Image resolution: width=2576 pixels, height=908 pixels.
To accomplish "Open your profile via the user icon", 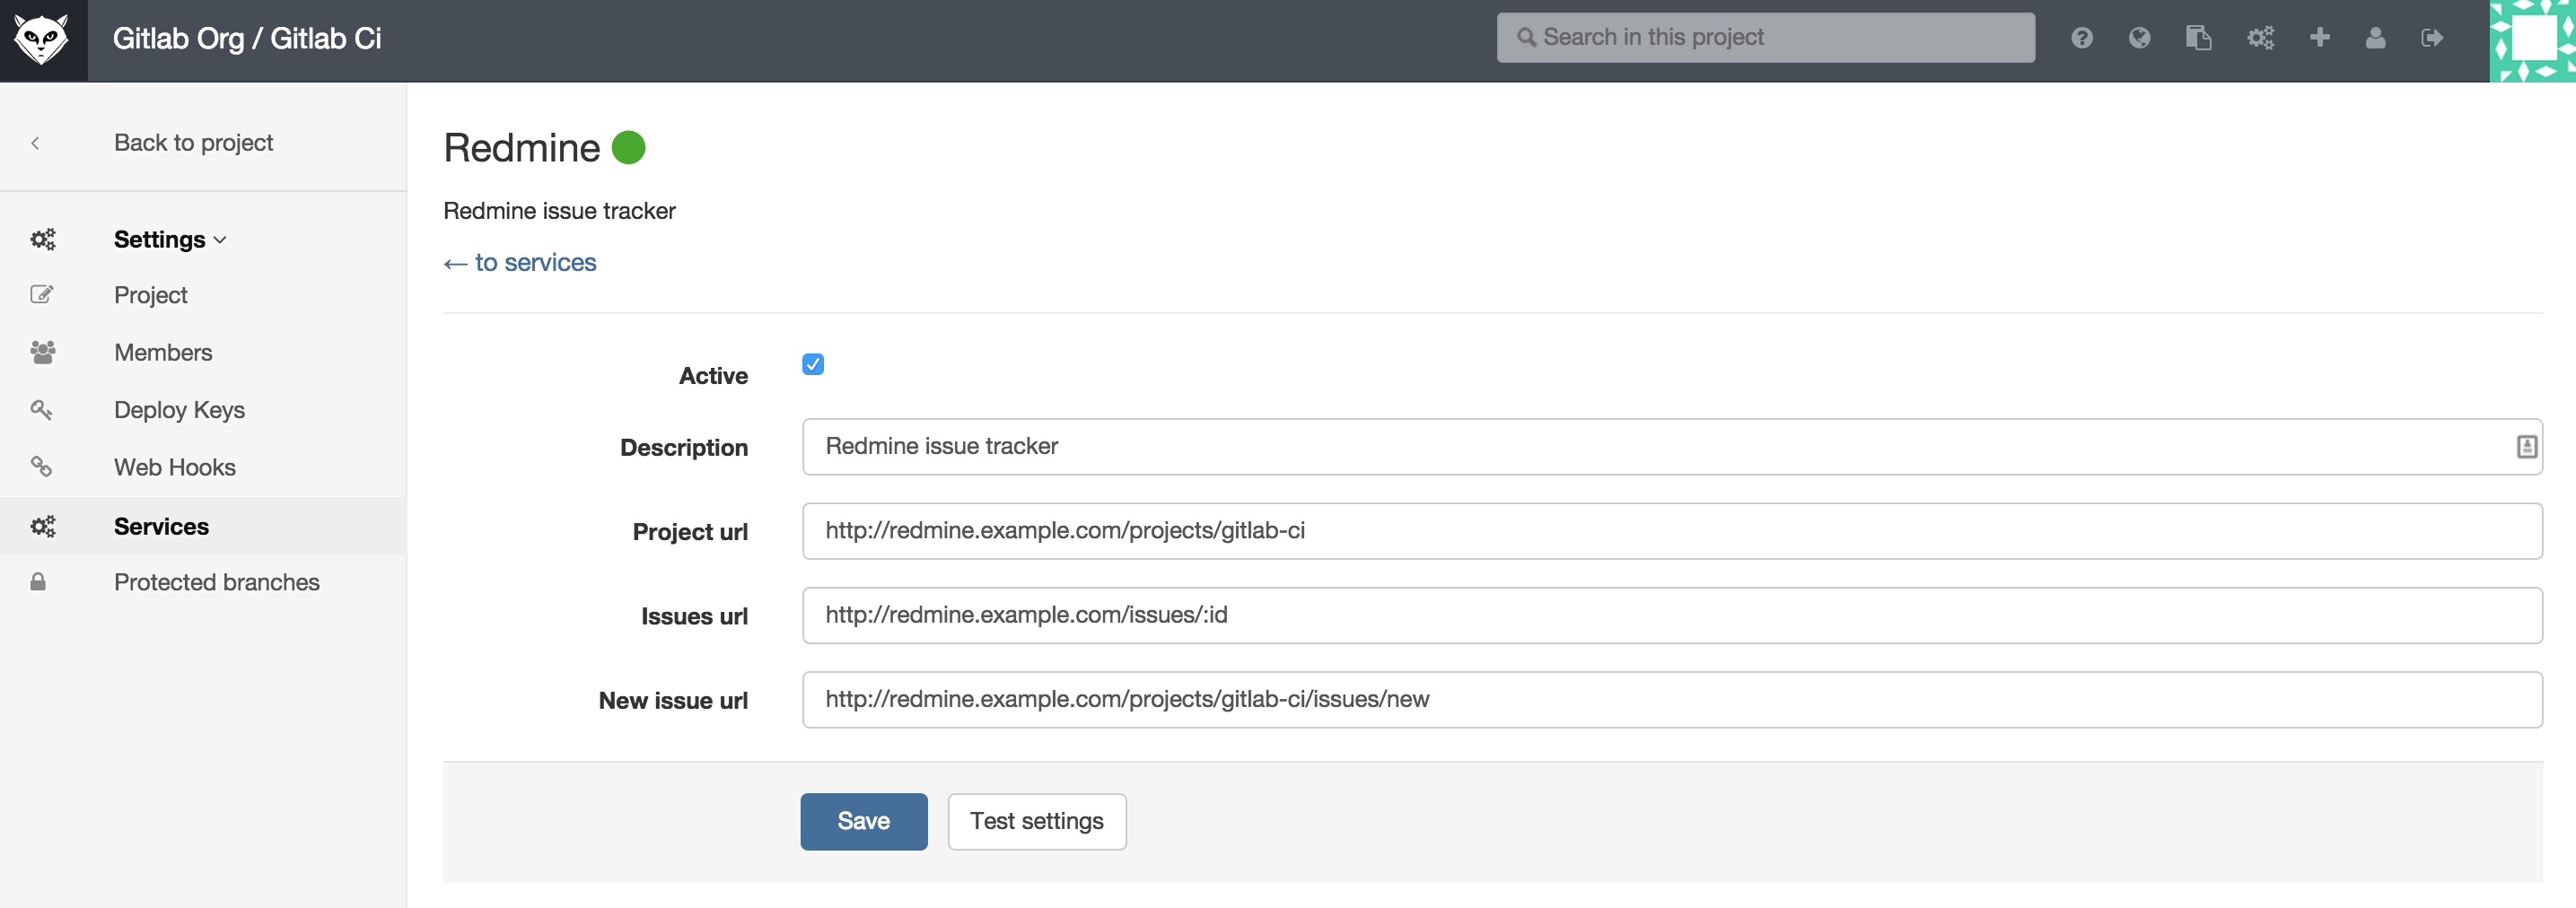I will click(x=2376, y=37).
